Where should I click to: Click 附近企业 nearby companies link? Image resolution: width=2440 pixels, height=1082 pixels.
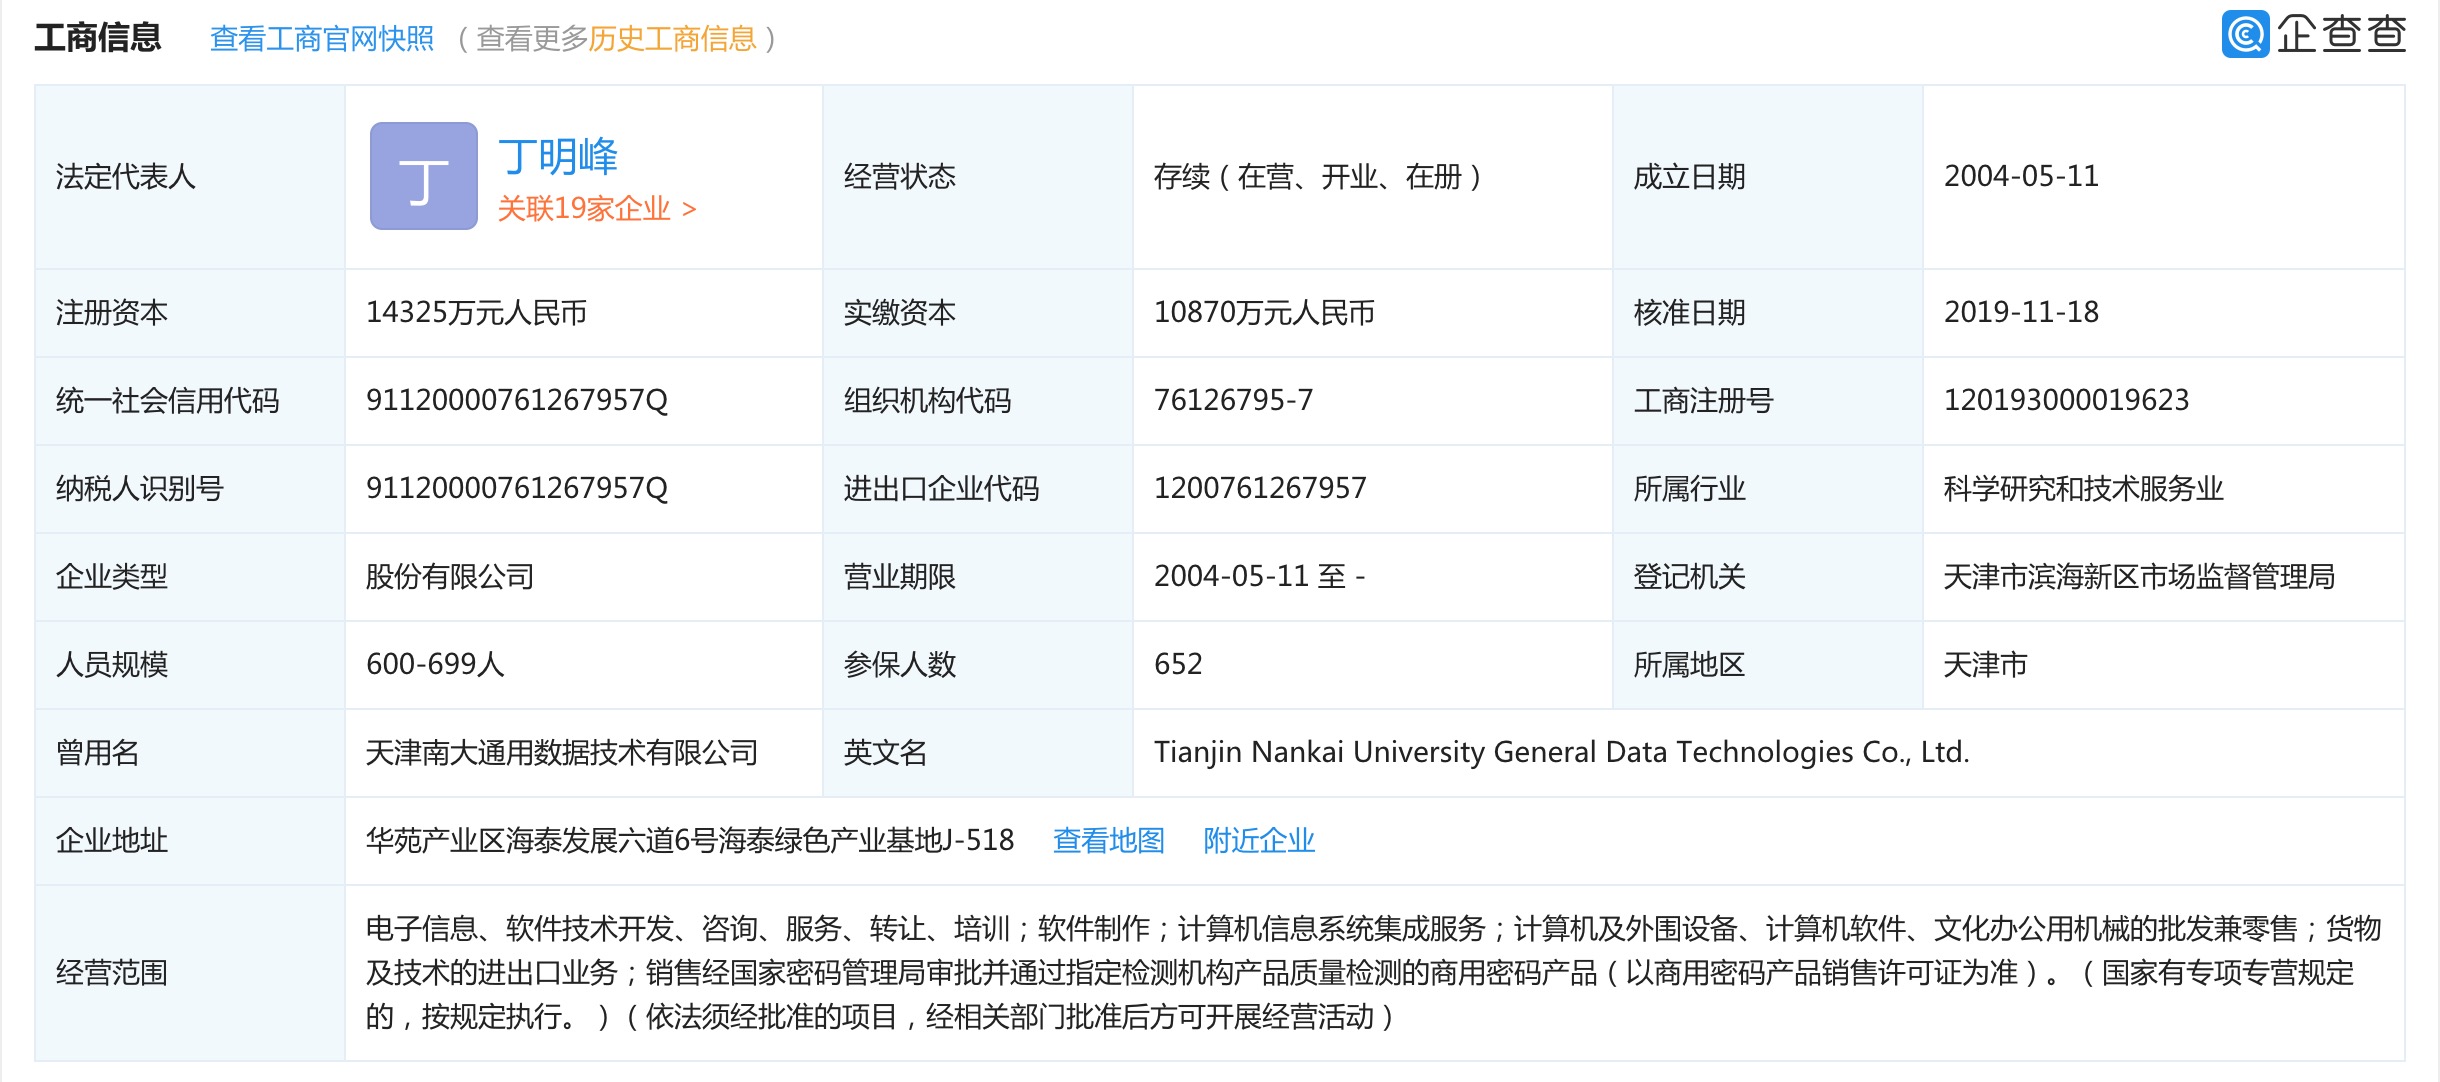pos(1258,840)
